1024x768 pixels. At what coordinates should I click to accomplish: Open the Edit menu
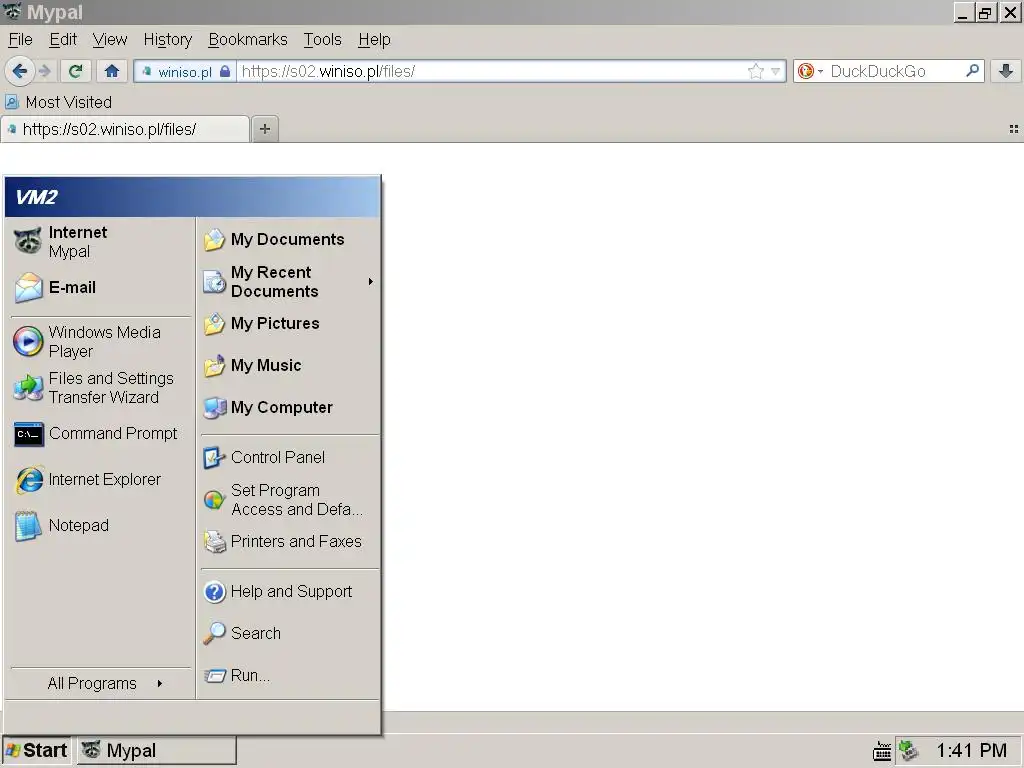point(63,40)
